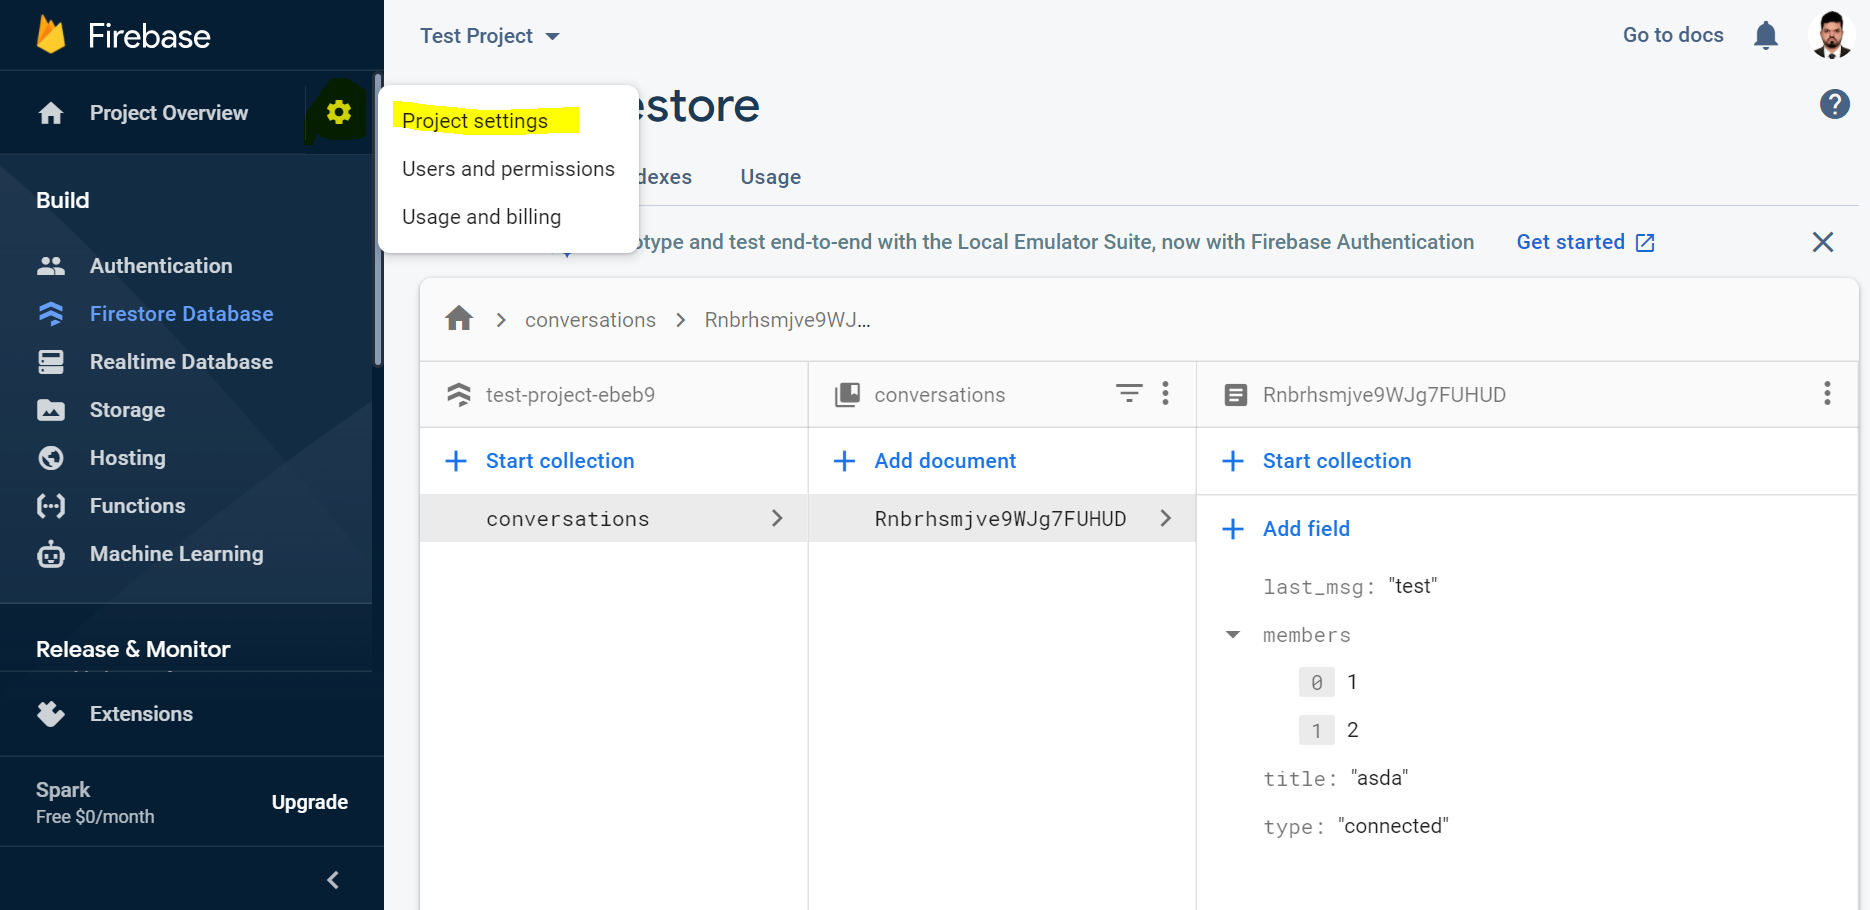1870x910 pixels.
Task: Click the Project Overview home icon
Action: click(51, 113)
